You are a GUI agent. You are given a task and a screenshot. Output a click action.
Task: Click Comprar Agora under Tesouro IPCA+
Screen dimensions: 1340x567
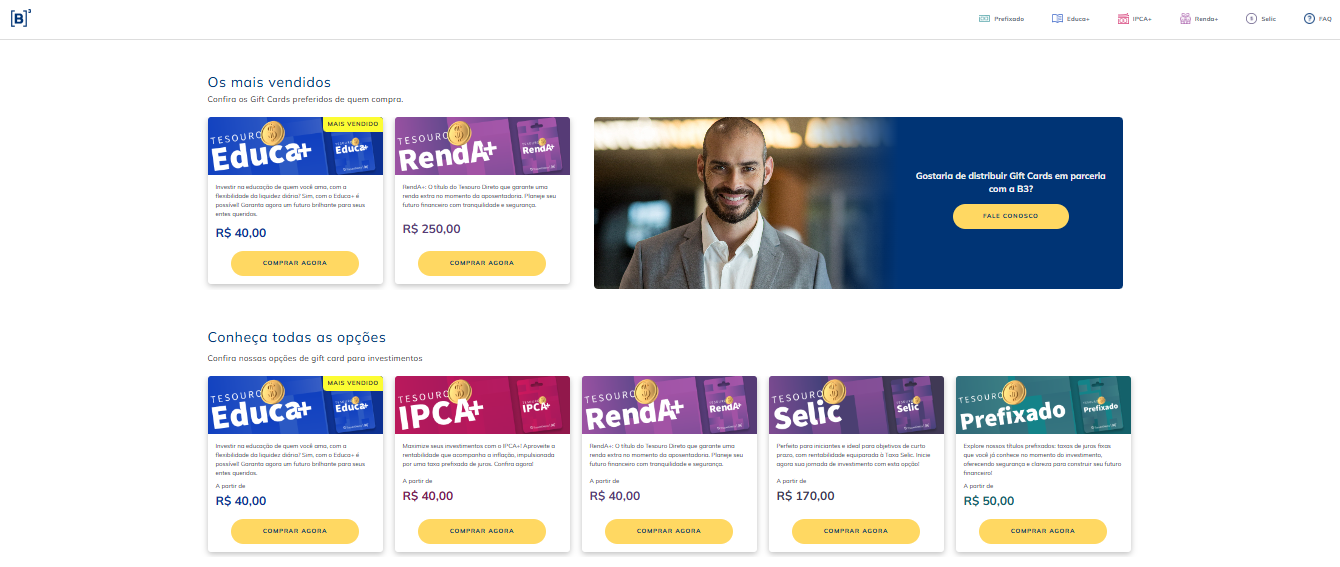482,531
